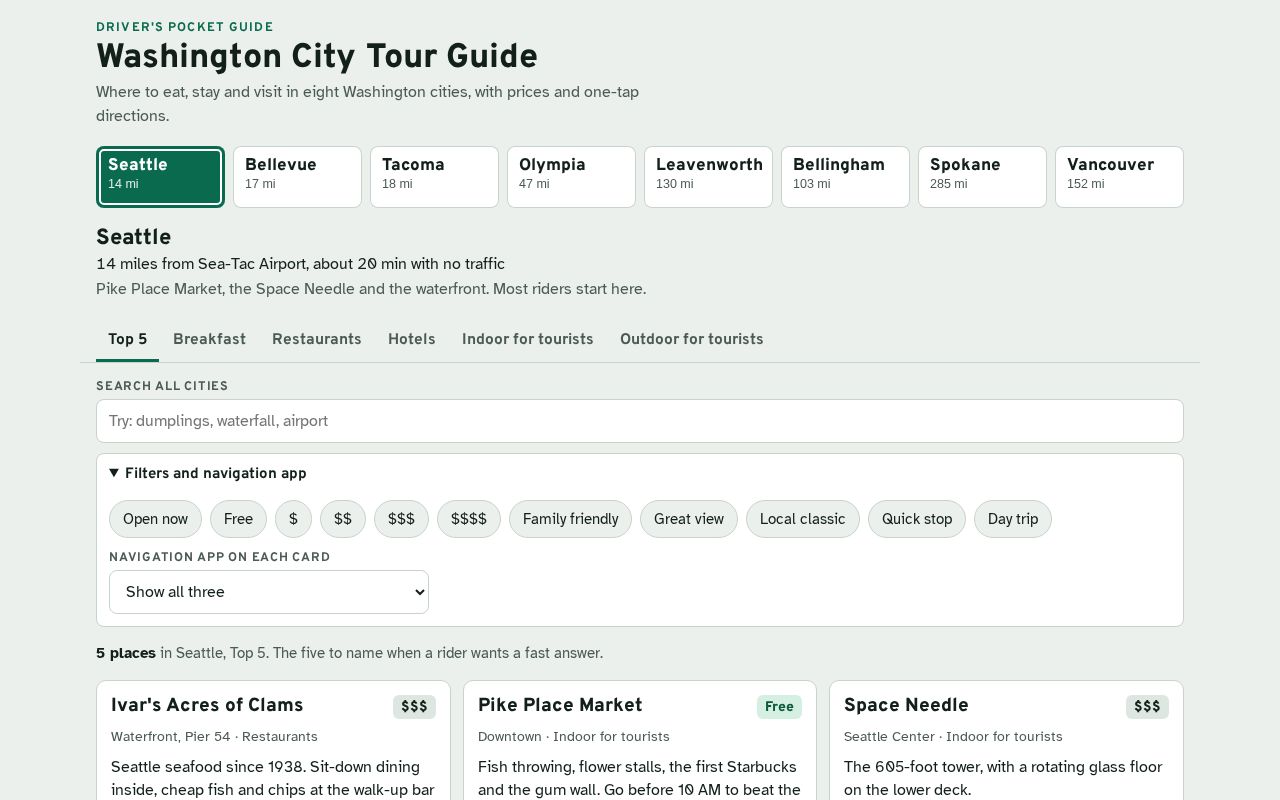The height and width of the screenshot is (800, 1280).
Task: Toggle the $$$ price filter chip
Action: [401, 519]
